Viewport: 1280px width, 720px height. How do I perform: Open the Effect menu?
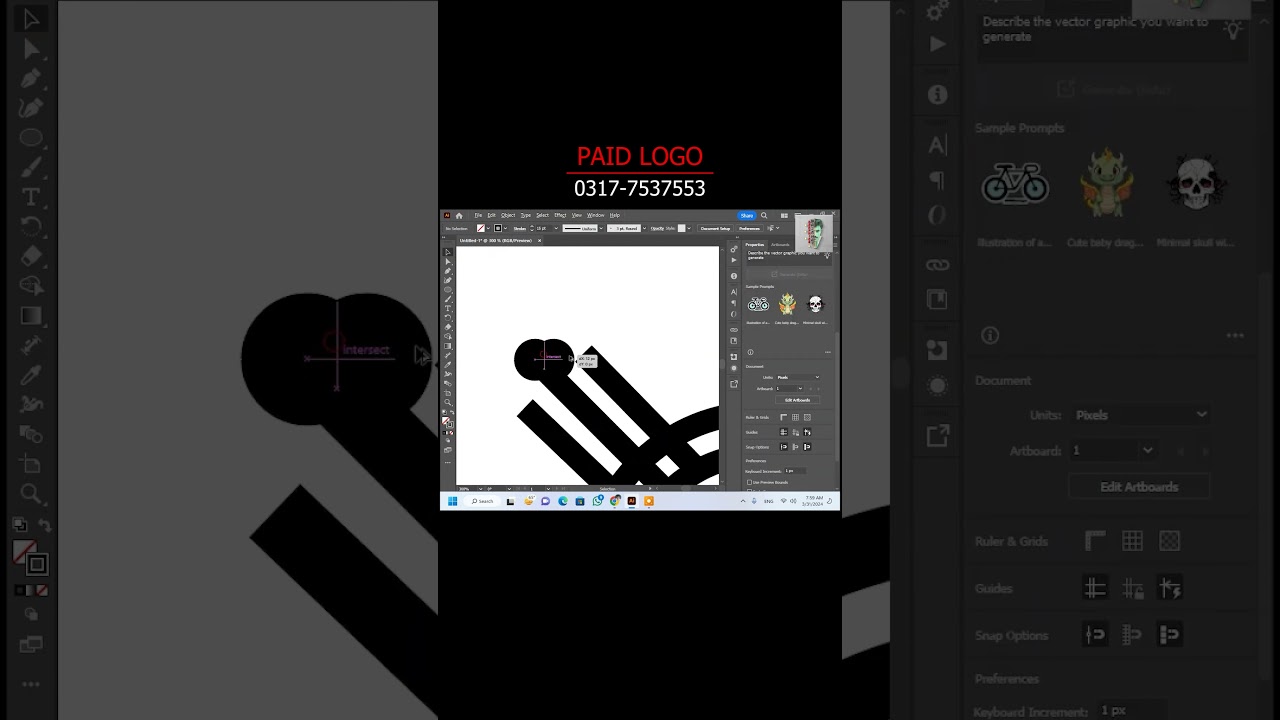(x=560, y=215)
